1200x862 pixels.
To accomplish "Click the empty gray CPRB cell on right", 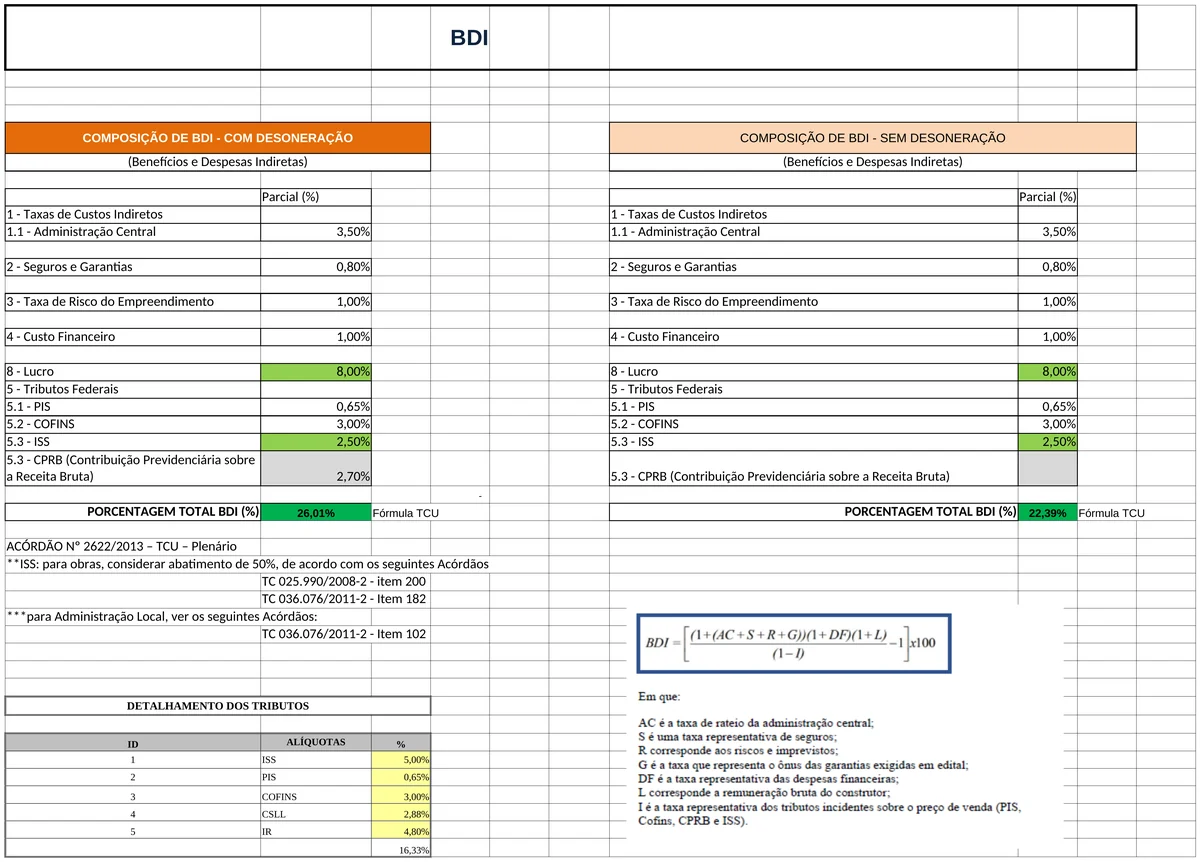I will pos(1048,468).
